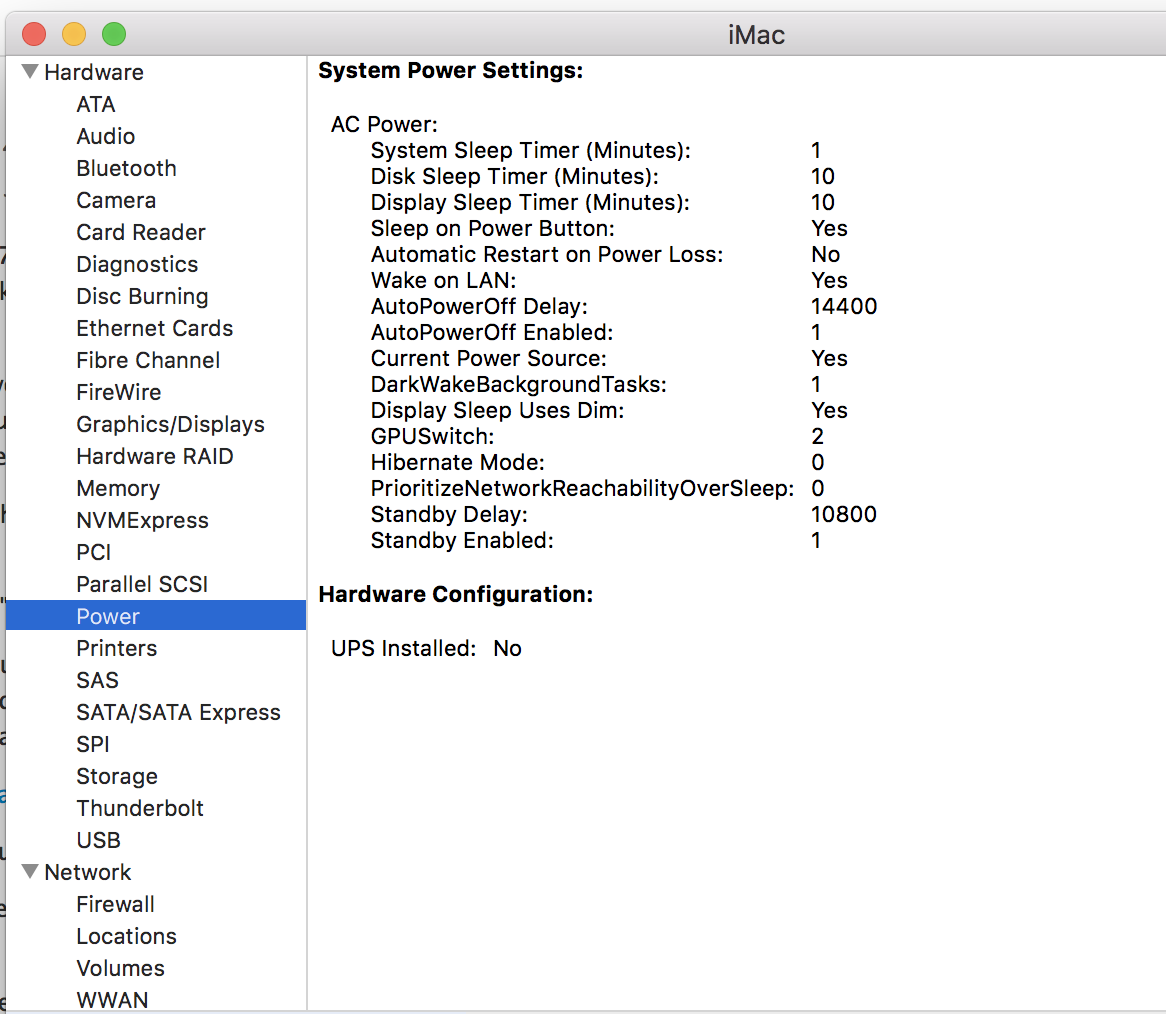
Task: Select the Network category label
Action: click(88, 871)
